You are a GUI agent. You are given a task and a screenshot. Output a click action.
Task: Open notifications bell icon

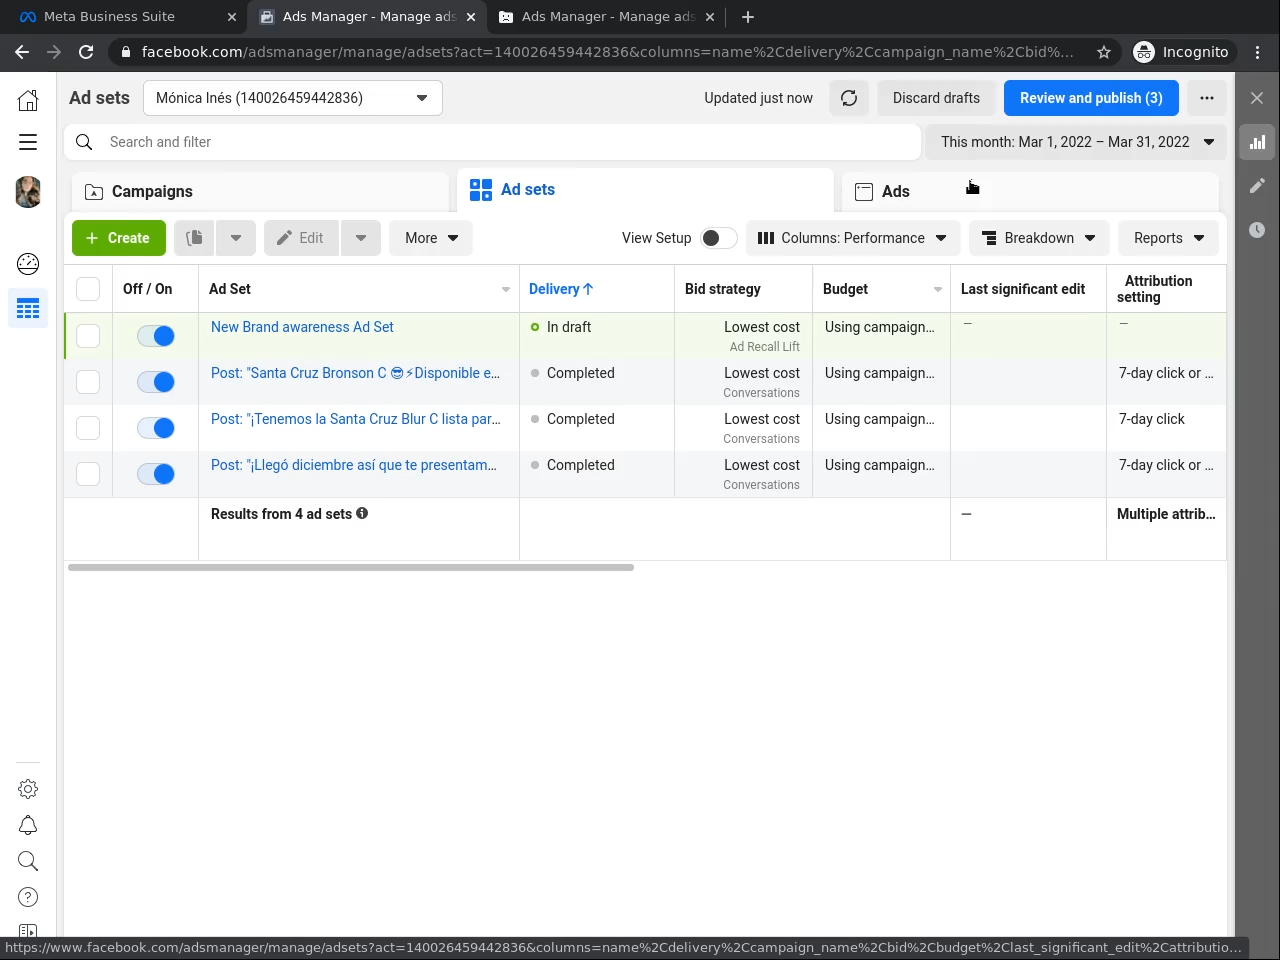coord(28,825)
